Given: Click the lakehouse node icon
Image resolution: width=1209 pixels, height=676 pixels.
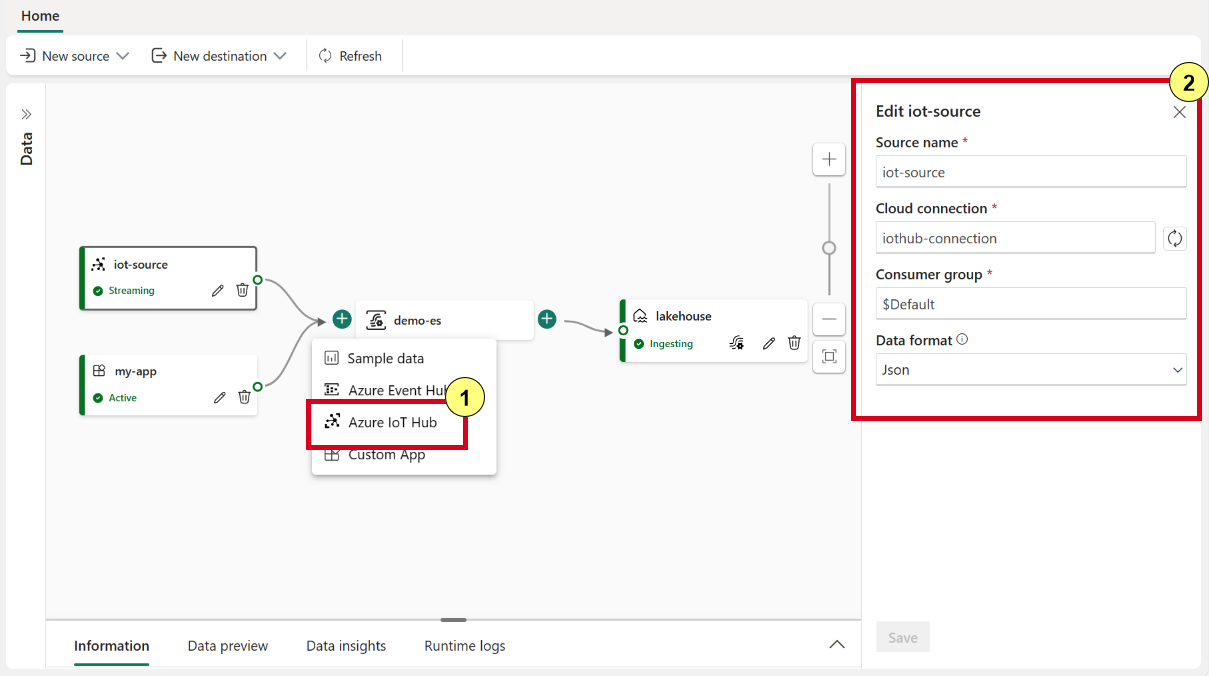Looking at the screenshot, I should (x=640, y=316).
